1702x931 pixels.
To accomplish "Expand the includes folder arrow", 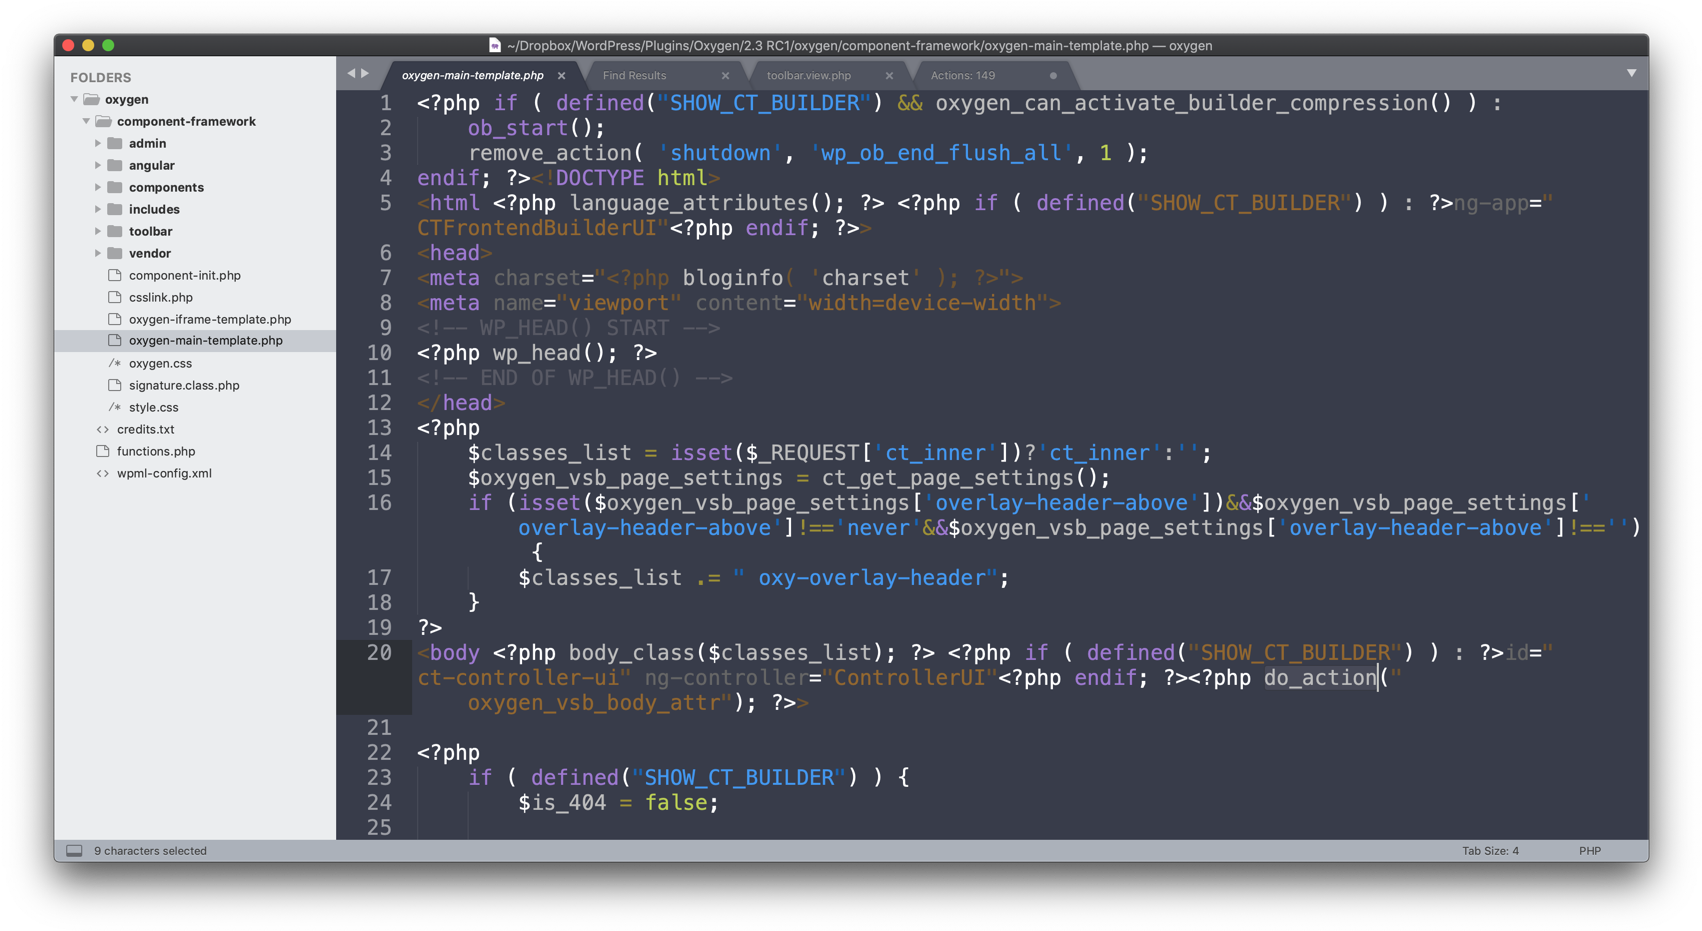I will point(98,210).
